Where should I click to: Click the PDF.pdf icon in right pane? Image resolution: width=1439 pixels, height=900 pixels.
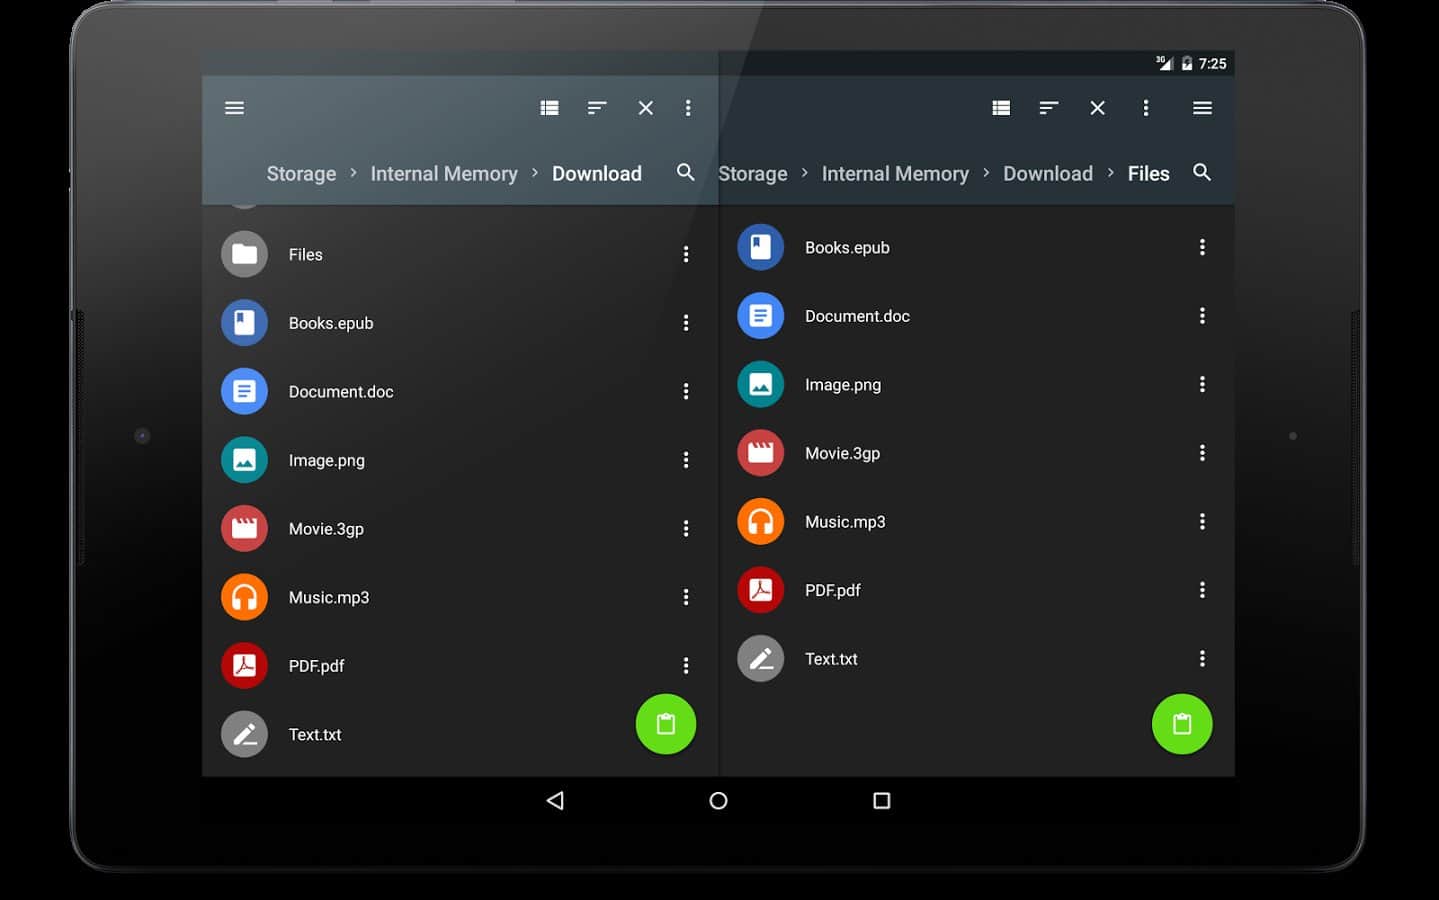[x=761, y=590]
